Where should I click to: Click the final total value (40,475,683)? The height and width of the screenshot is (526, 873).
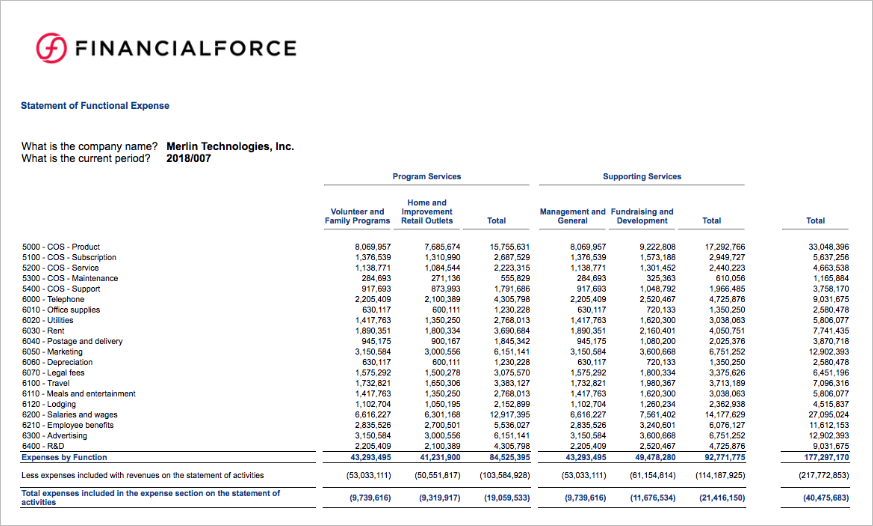(826, 497)
